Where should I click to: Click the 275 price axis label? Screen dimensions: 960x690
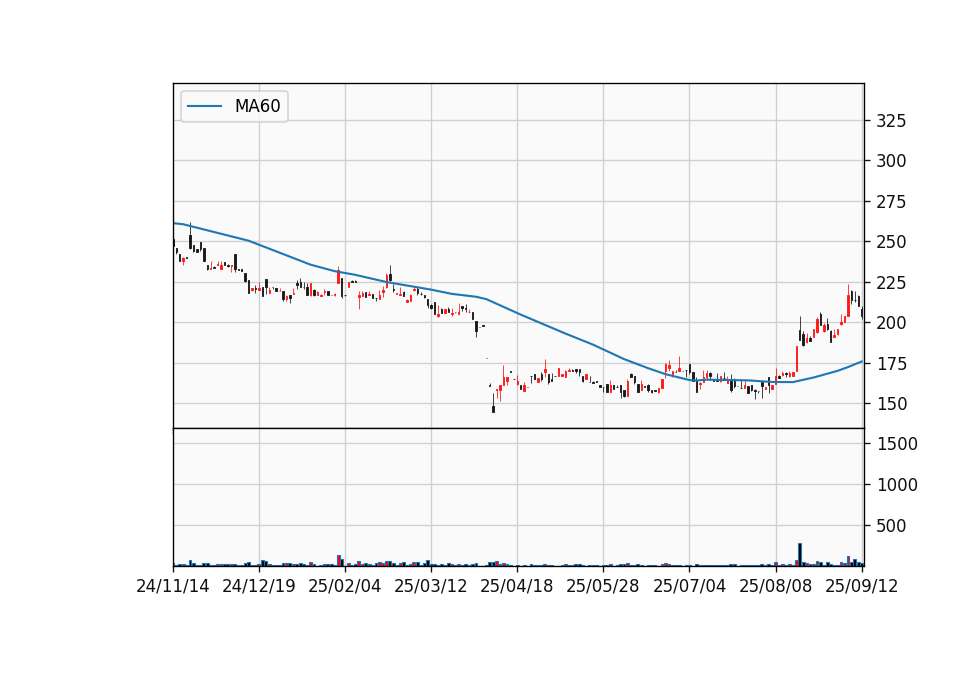(x=891, y=202)
